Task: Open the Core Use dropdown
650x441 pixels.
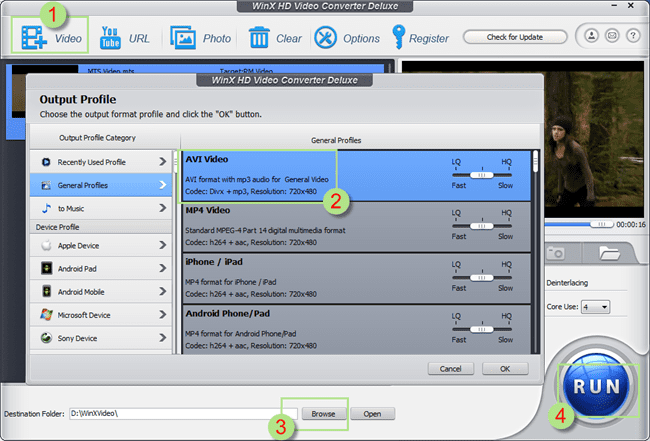Action: point(595,307)
